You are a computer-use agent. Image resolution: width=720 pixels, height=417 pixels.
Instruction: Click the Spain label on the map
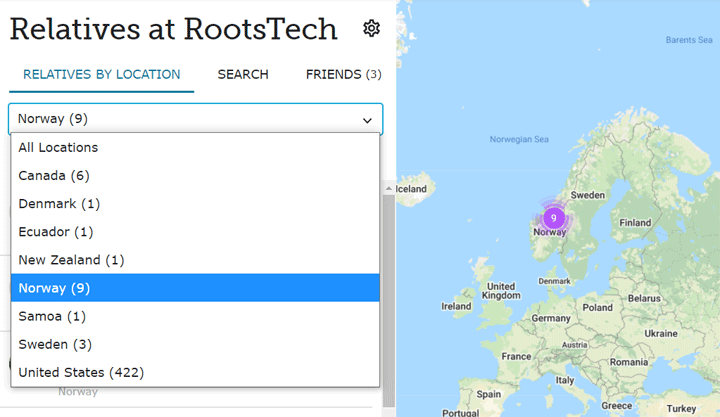[x=489, y=394]
